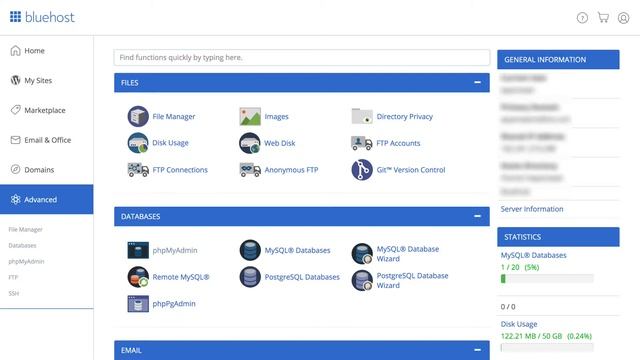The height and width of the screenshot is (360, 640).
Task: Click the STATISTICS panel header
Action: tap(558, 237)
